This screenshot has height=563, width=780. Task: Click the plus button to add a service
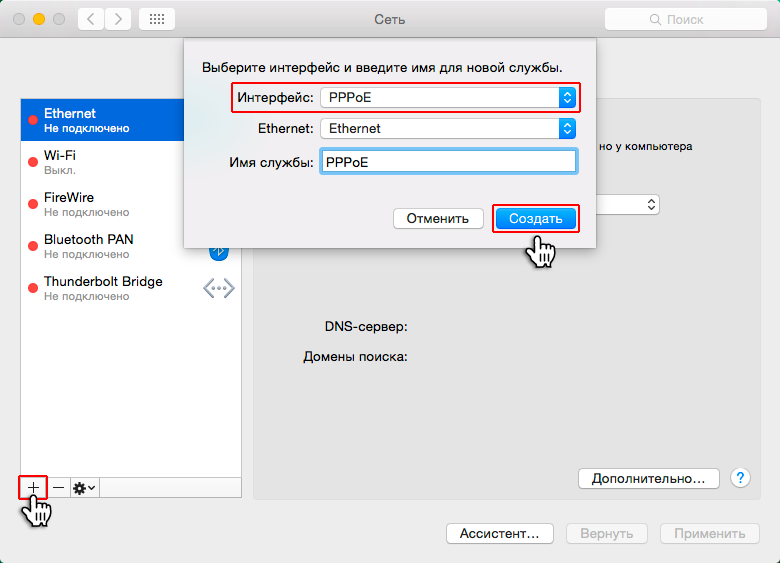click(33, 487)
